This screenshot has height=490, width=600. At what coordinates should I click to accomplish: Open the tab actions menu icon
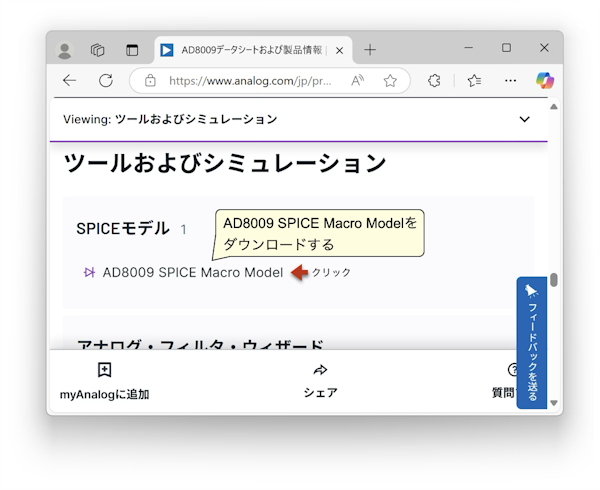[x=131, y=50]
